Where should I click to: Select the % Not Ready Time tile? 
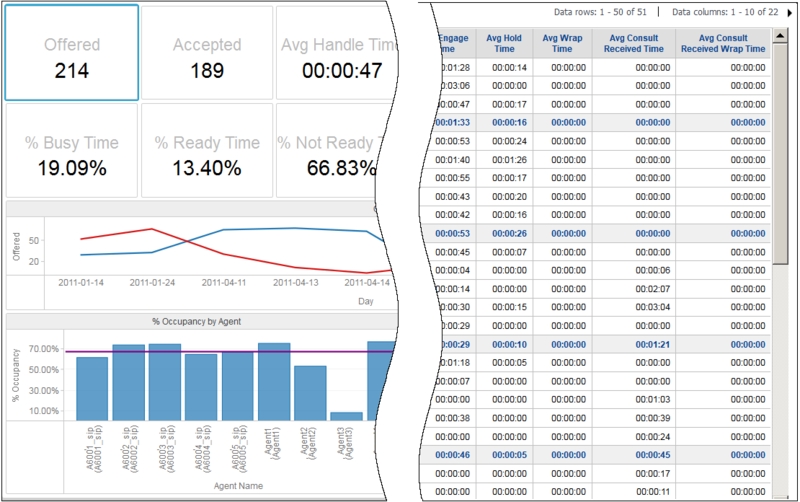point(330,151)
